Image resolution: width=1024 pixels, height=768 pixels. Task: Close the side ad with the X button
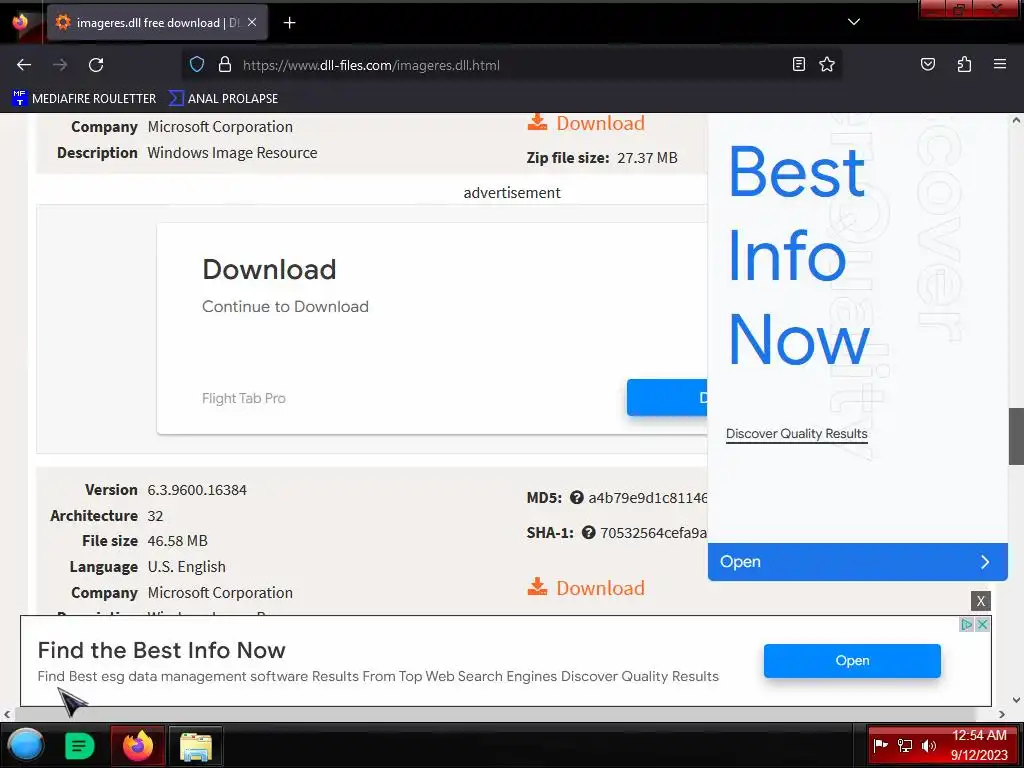980,601
